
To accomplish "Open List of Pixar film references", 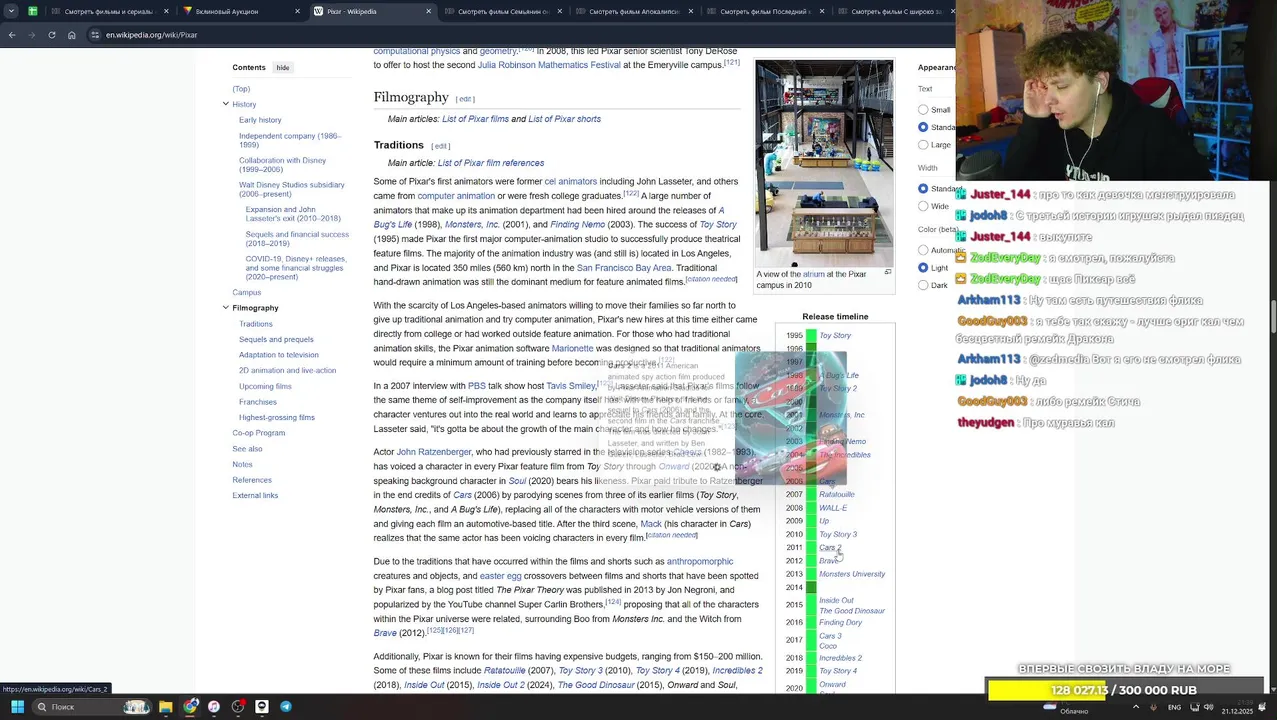I will (x=490, y=163).
